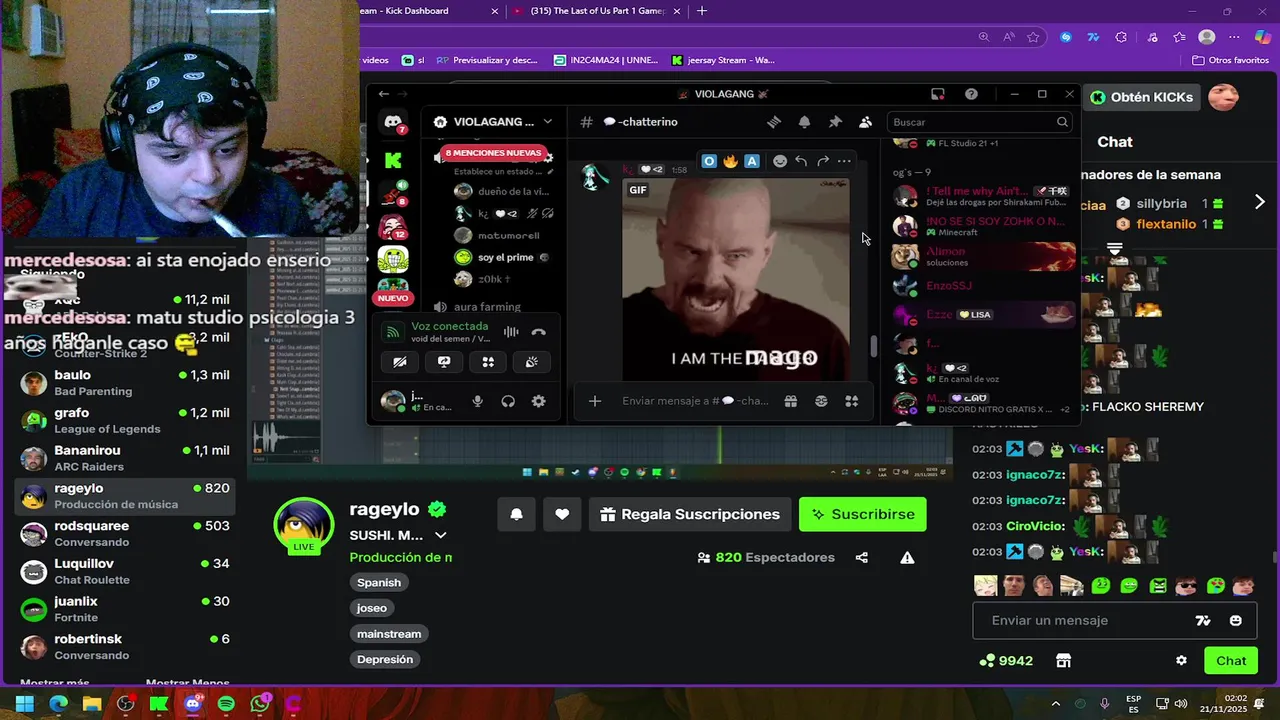Reply to the GIF message

[x=801, y=161]
